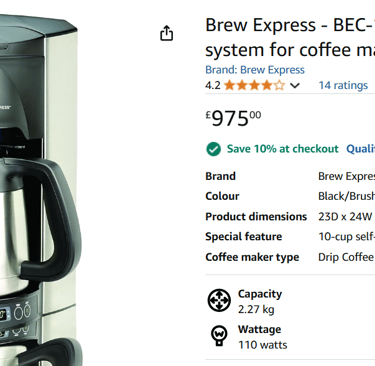Image resolution: width=375 pixels, height=366 pixels.
Task: Click the Wattage bulb icon
Action: 219,335
